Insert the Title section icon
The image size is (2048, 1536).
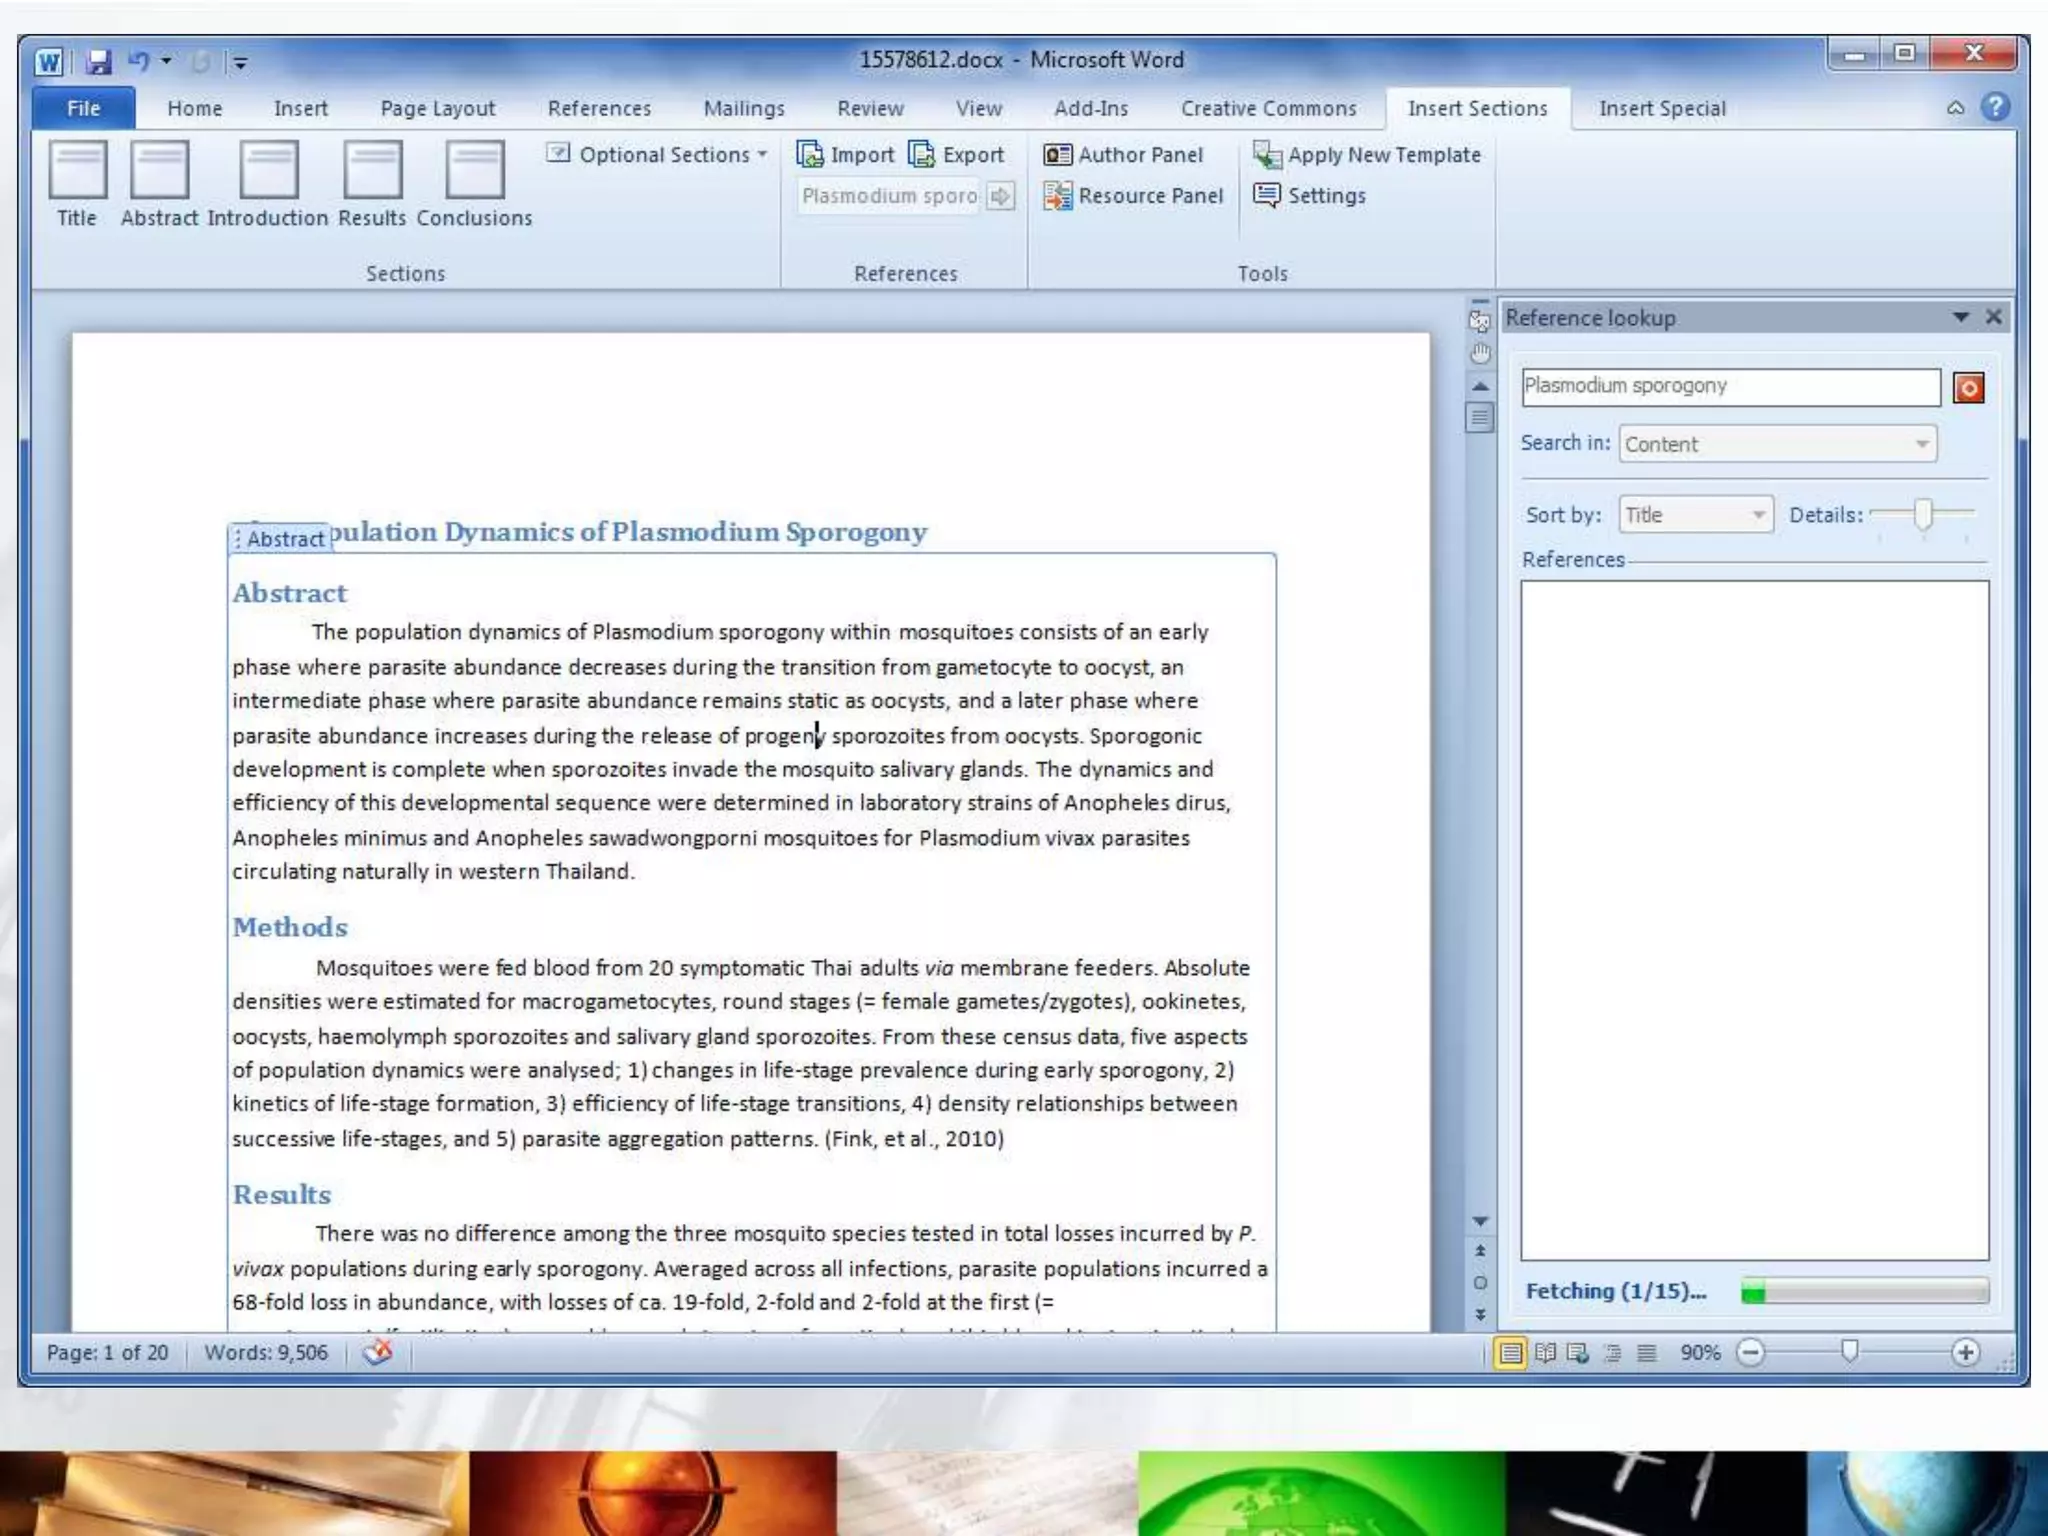[x=77, y=170]
